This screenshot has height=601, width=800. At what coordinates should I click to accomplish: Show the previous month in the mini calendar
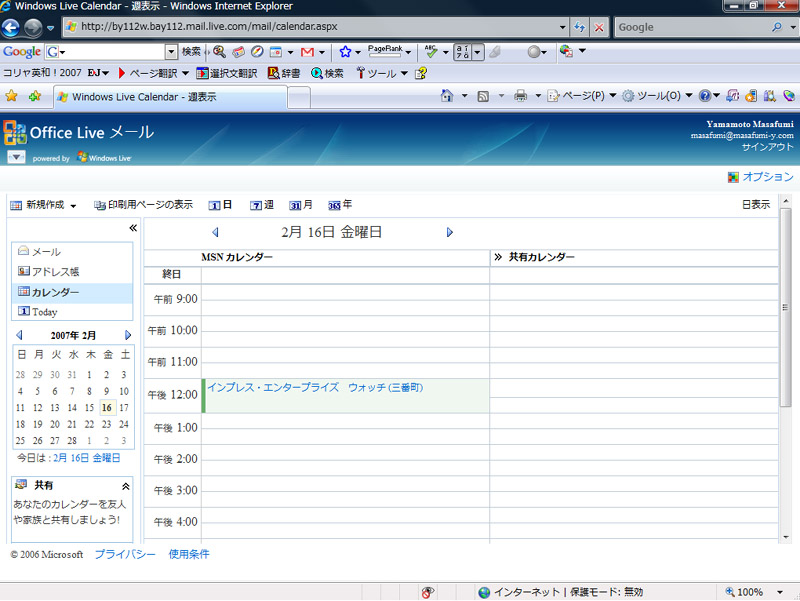[x=19, y=335]
